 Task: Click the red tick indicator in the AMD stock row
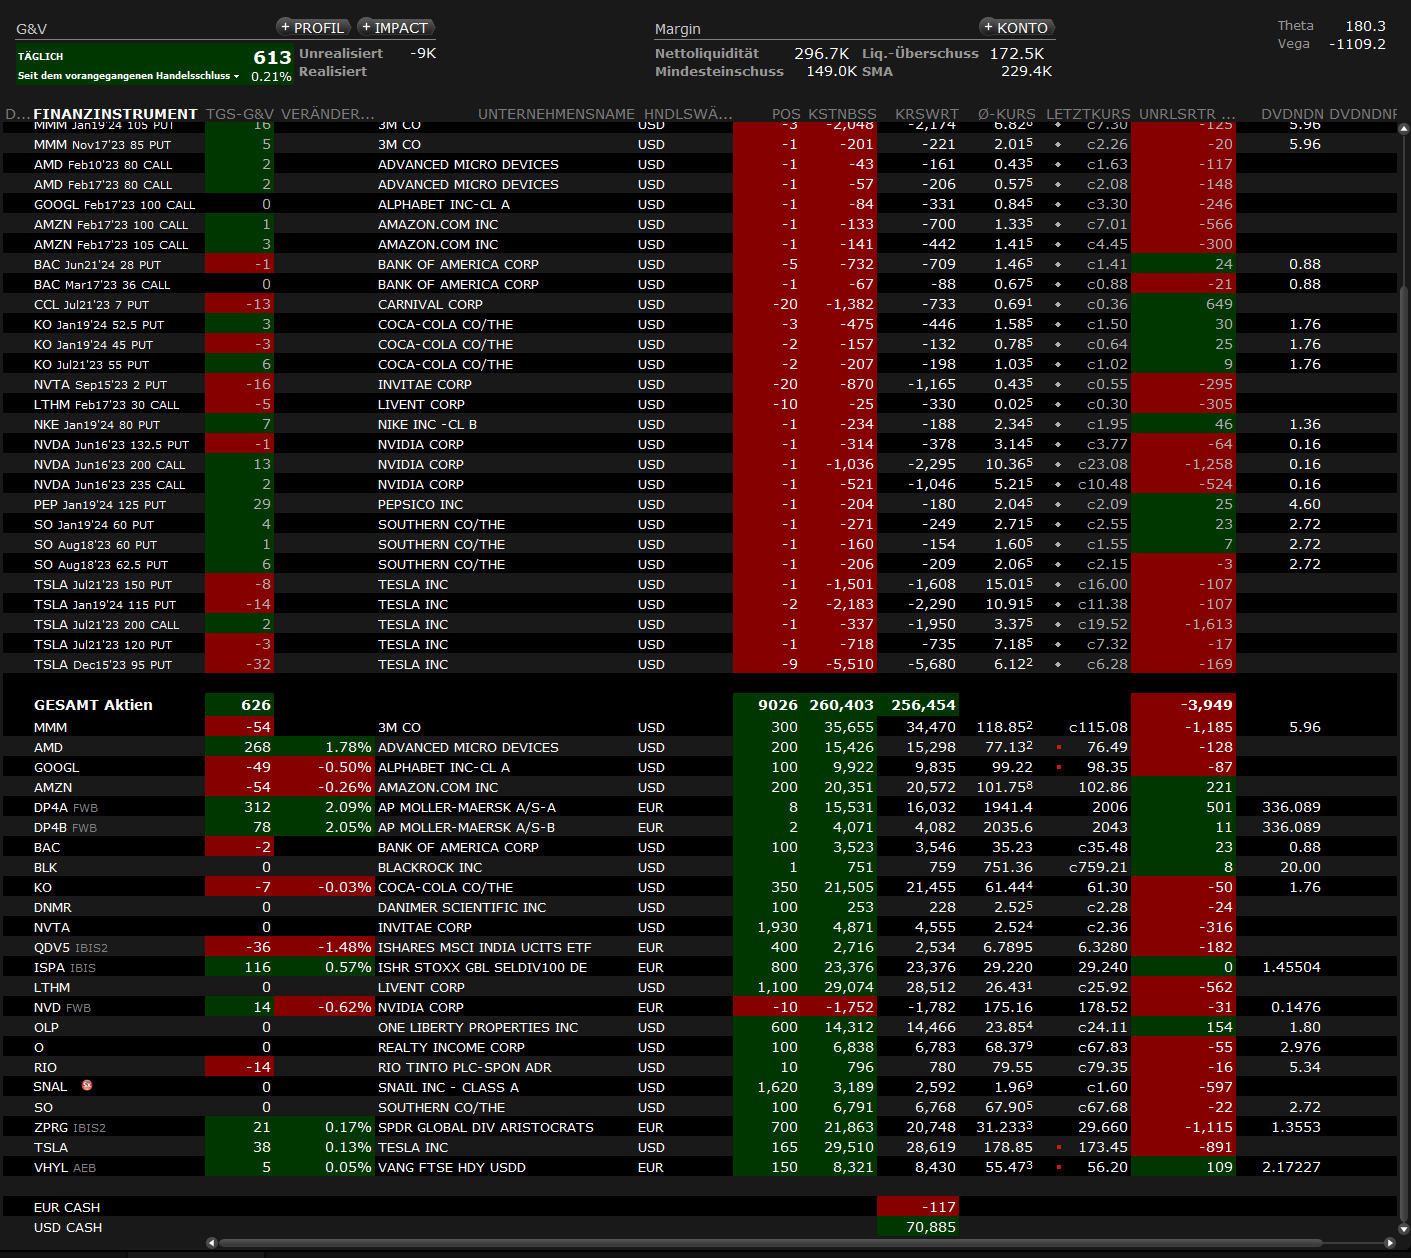coord(1059,747)
